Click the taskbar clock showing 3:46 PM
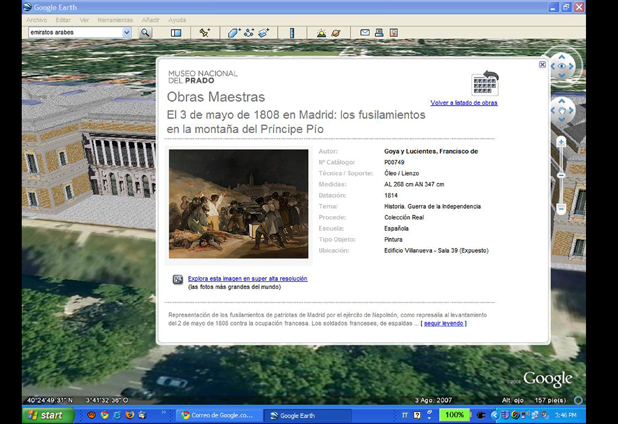618x424 pixels. point(566,415)
